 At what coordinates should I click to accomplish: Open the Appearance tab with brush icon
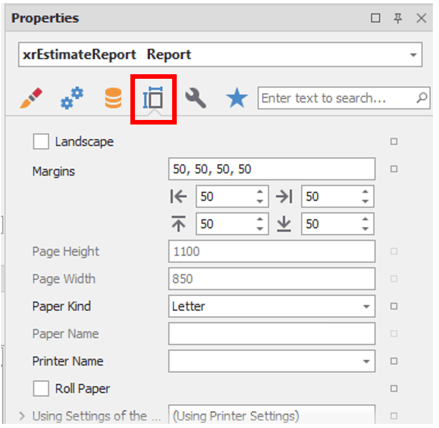(31, 98)
